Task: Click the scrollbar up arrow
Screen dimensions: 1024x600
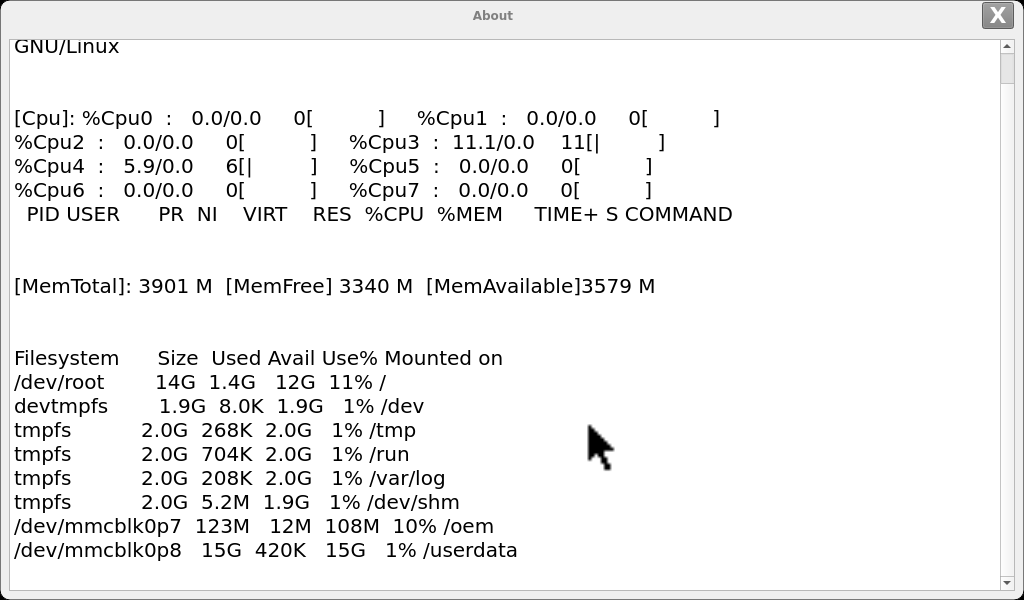Action: tap(1006, 46)
